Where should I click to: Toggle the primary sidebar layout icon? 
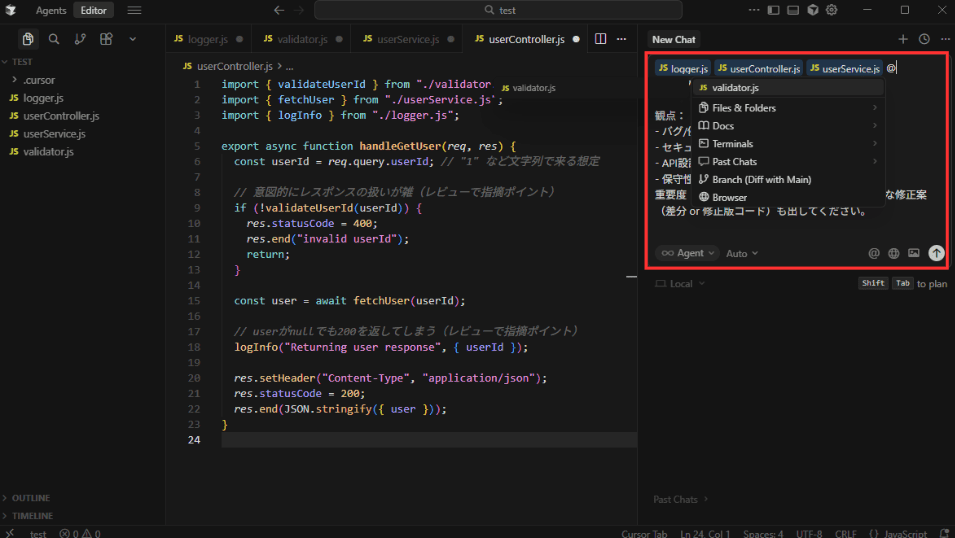[774, 10]
